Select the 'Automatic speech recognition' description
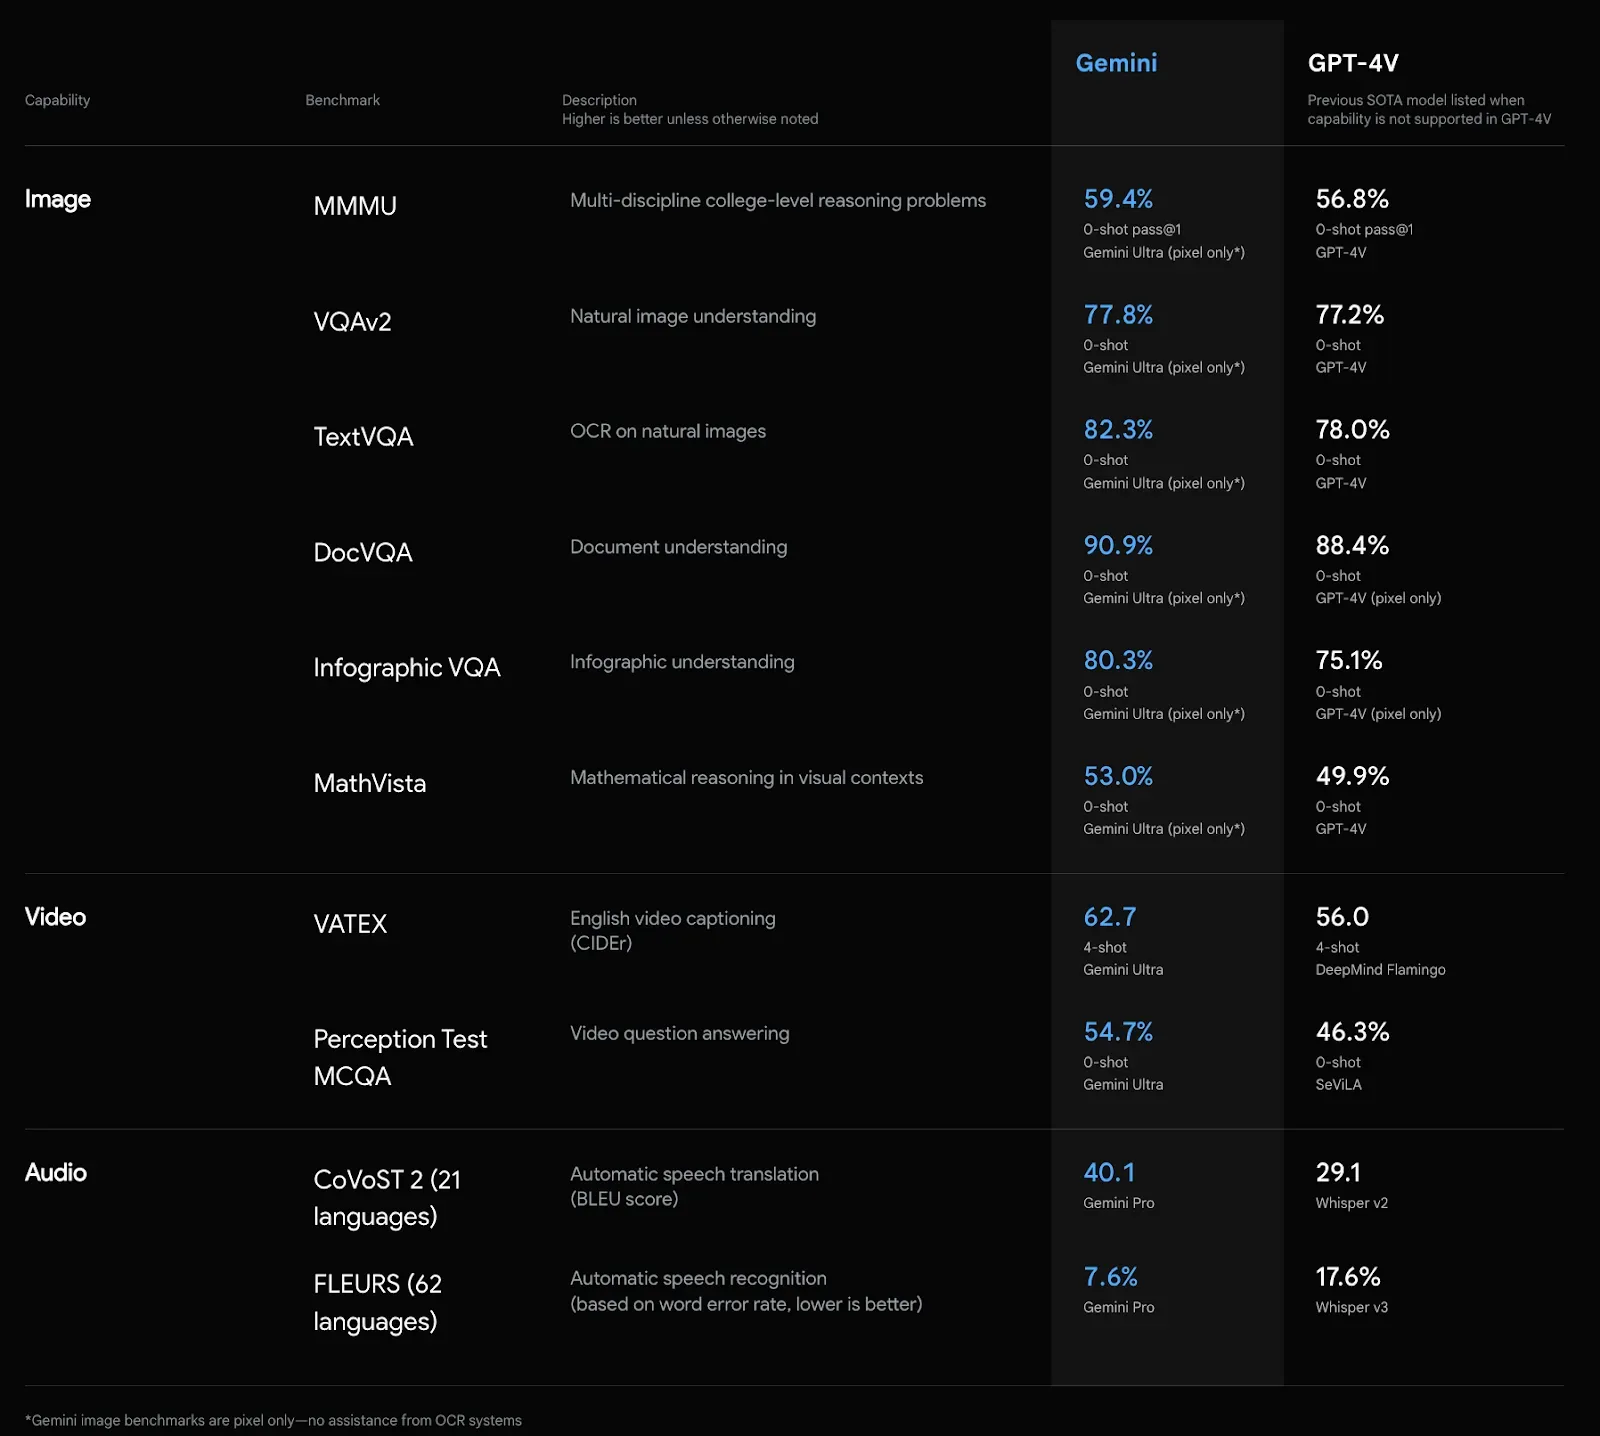Image resolution: width=1600 pixels, height=1436 pixels. coord(746,1291)
